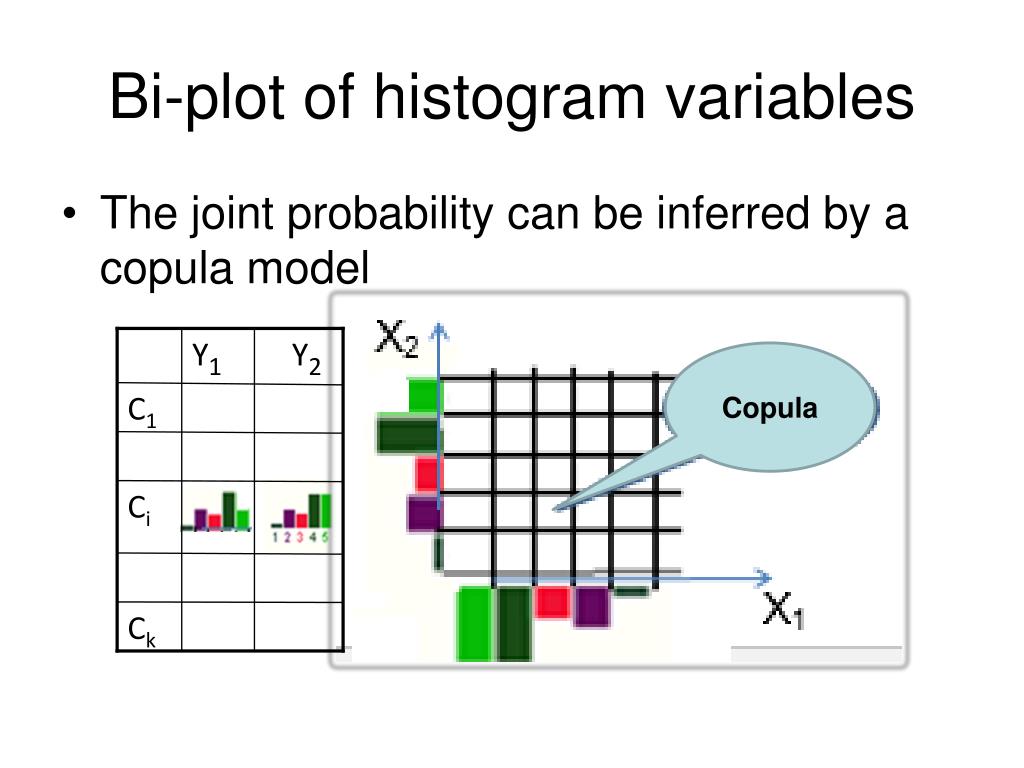Click the C1 row label

142,411
